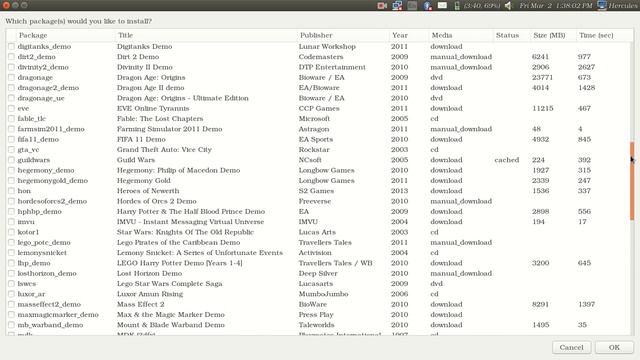The height and width of the screenshot is (360, 640).
Task: Select the kotor1 checkbox
Action: [11, 232]
